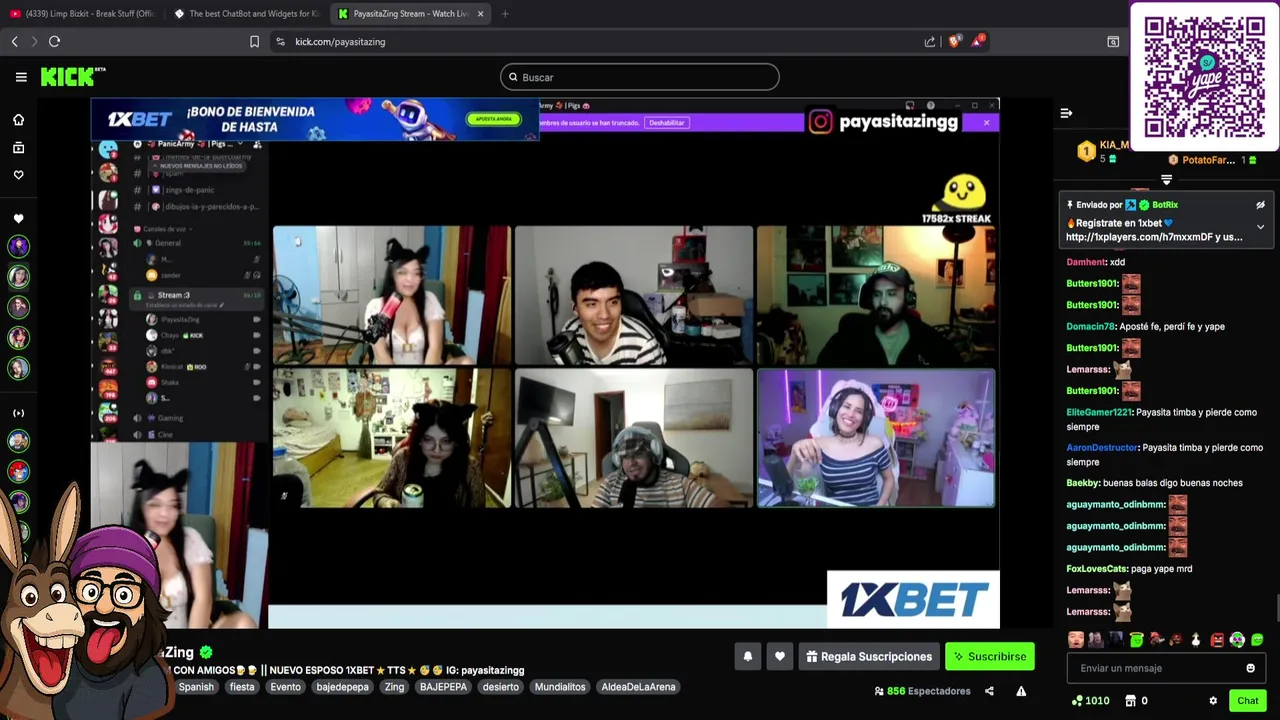Select the BAJEPEPA tag
The width and height of the screenshot is (1280, 720).
(443, 687)
